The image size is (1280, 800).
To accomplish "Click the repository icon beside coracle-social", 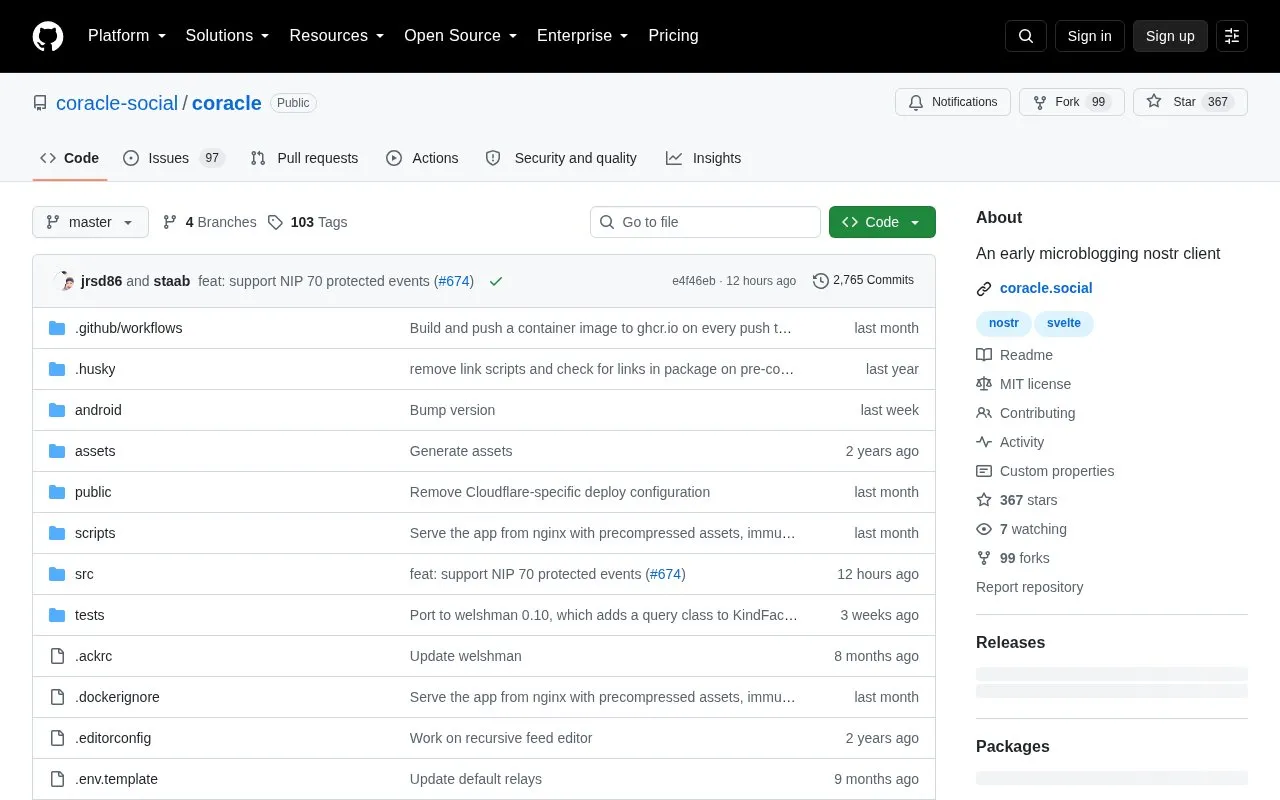I will point(40,103).
